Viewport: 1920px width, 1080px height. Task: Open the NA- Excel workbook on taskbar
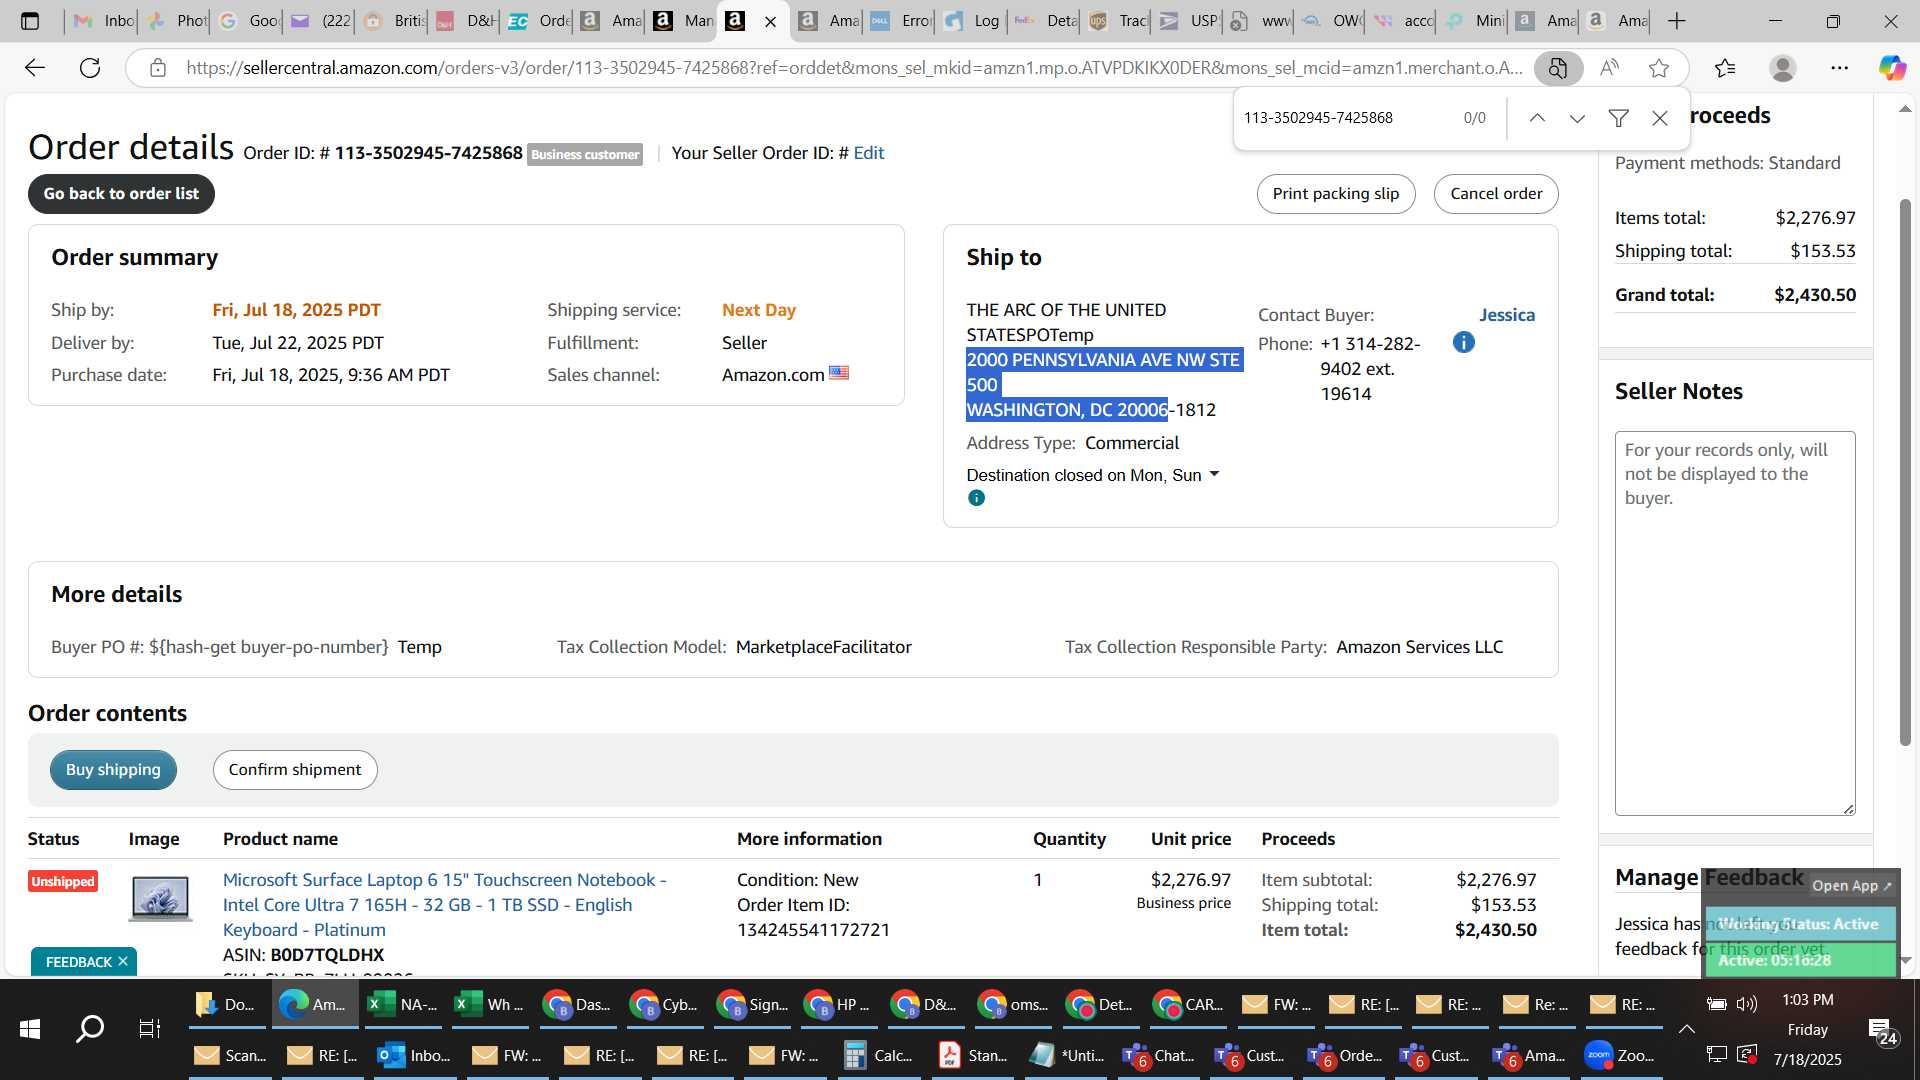point(403,1004)
